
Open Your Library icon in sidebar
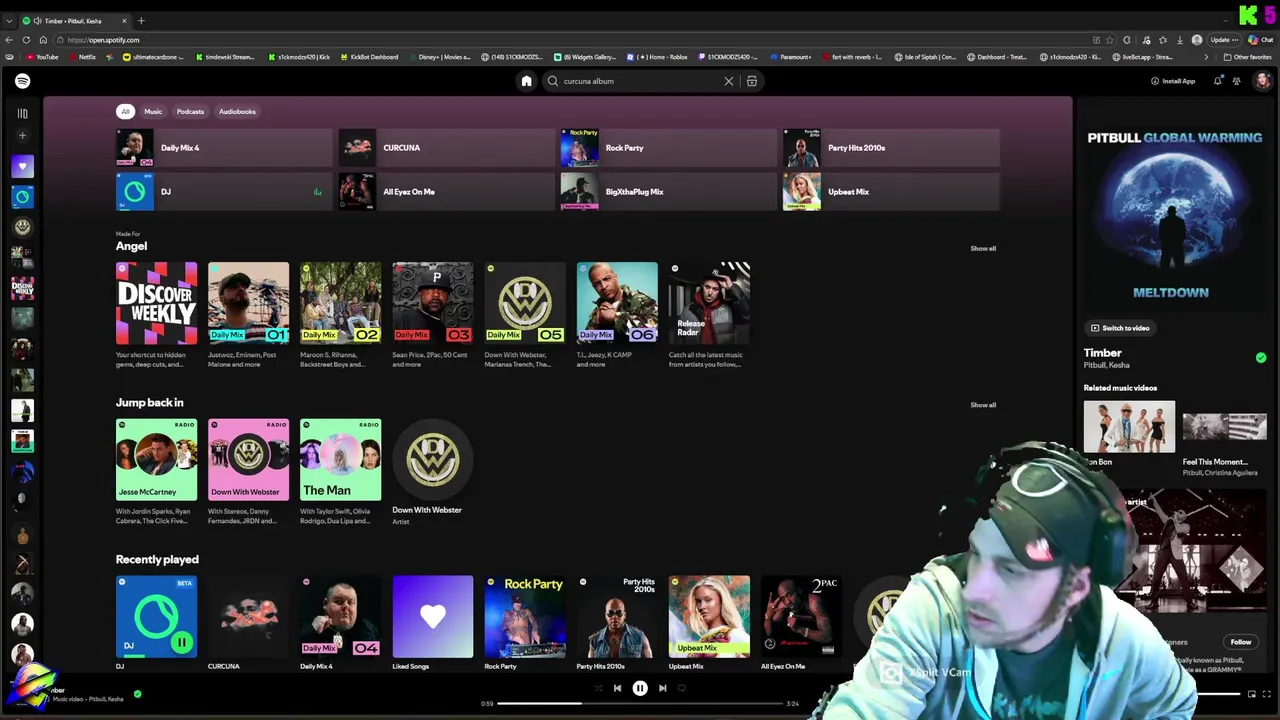pyautogui.click(x=22, y=113)
